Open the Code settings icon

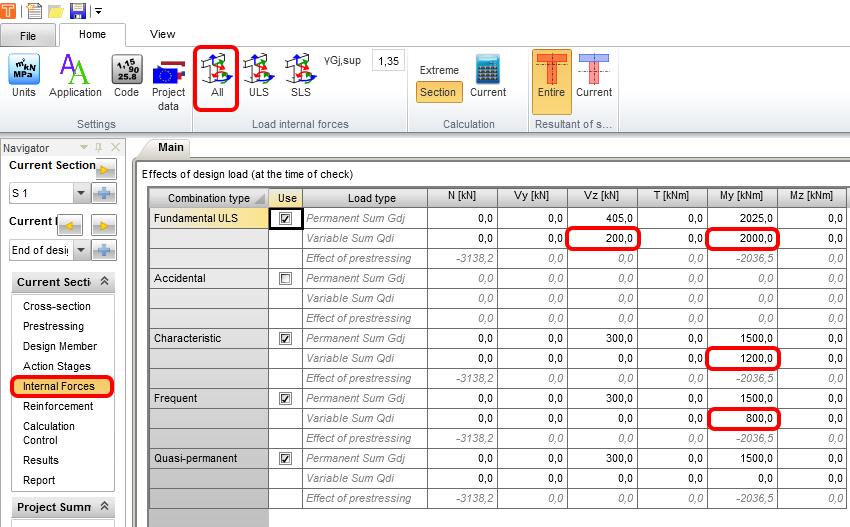click(x=126, y=76)
